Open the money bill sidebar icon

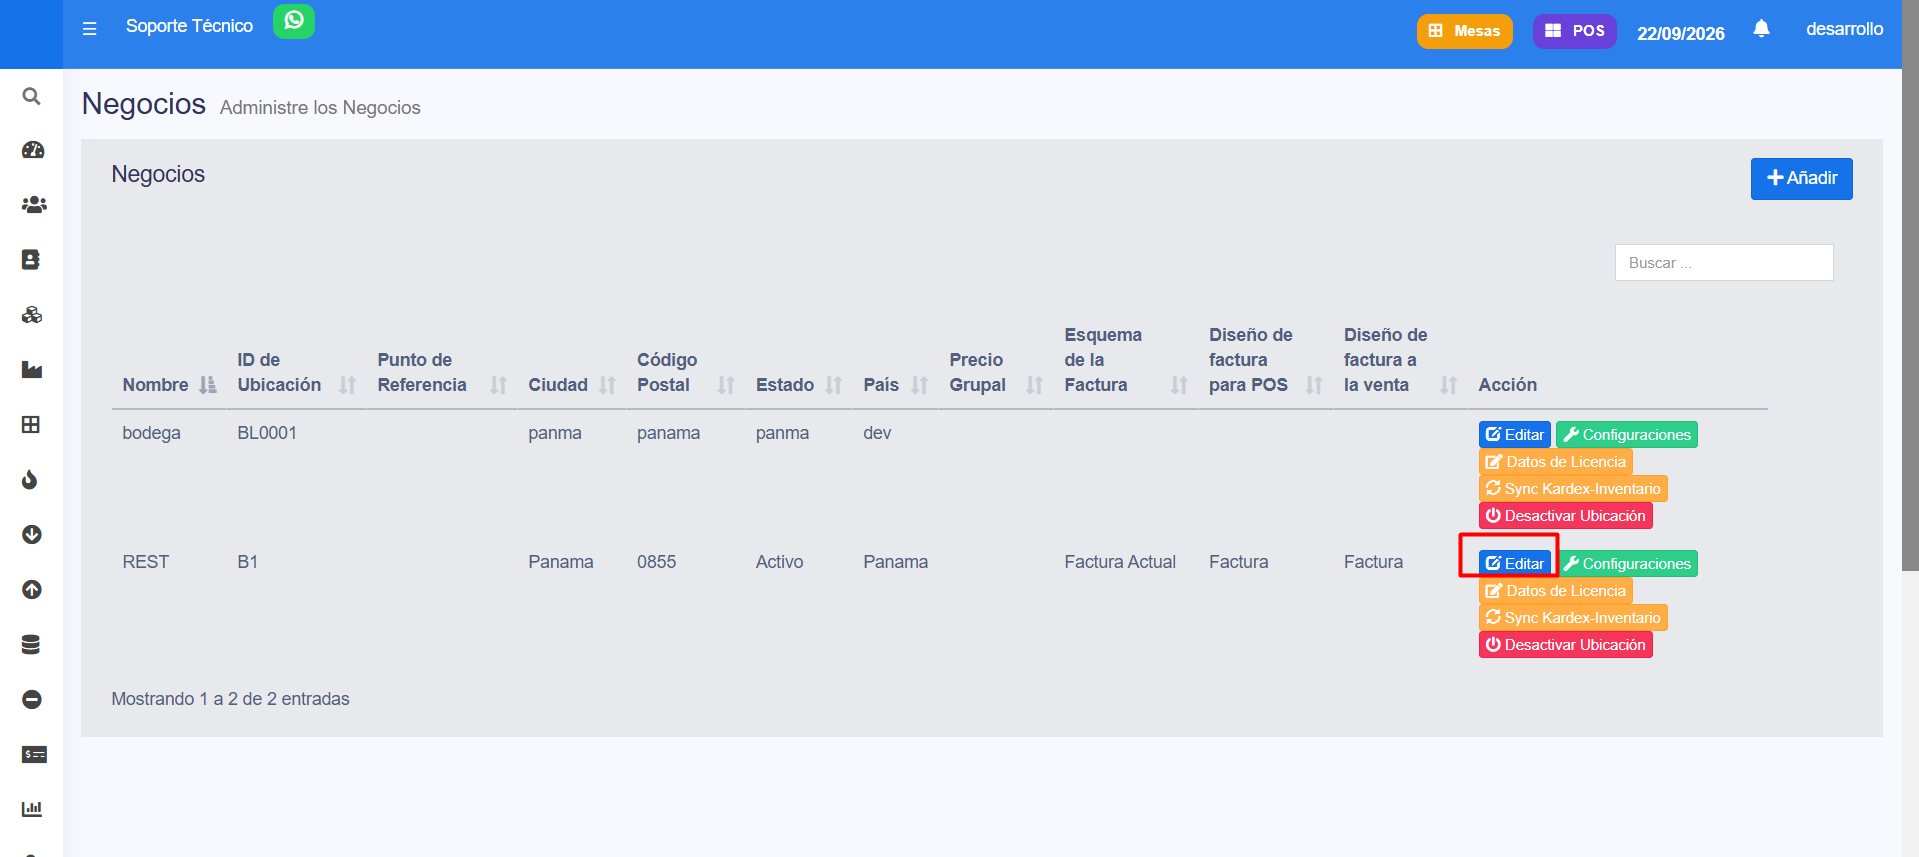[x=34, y=755]
